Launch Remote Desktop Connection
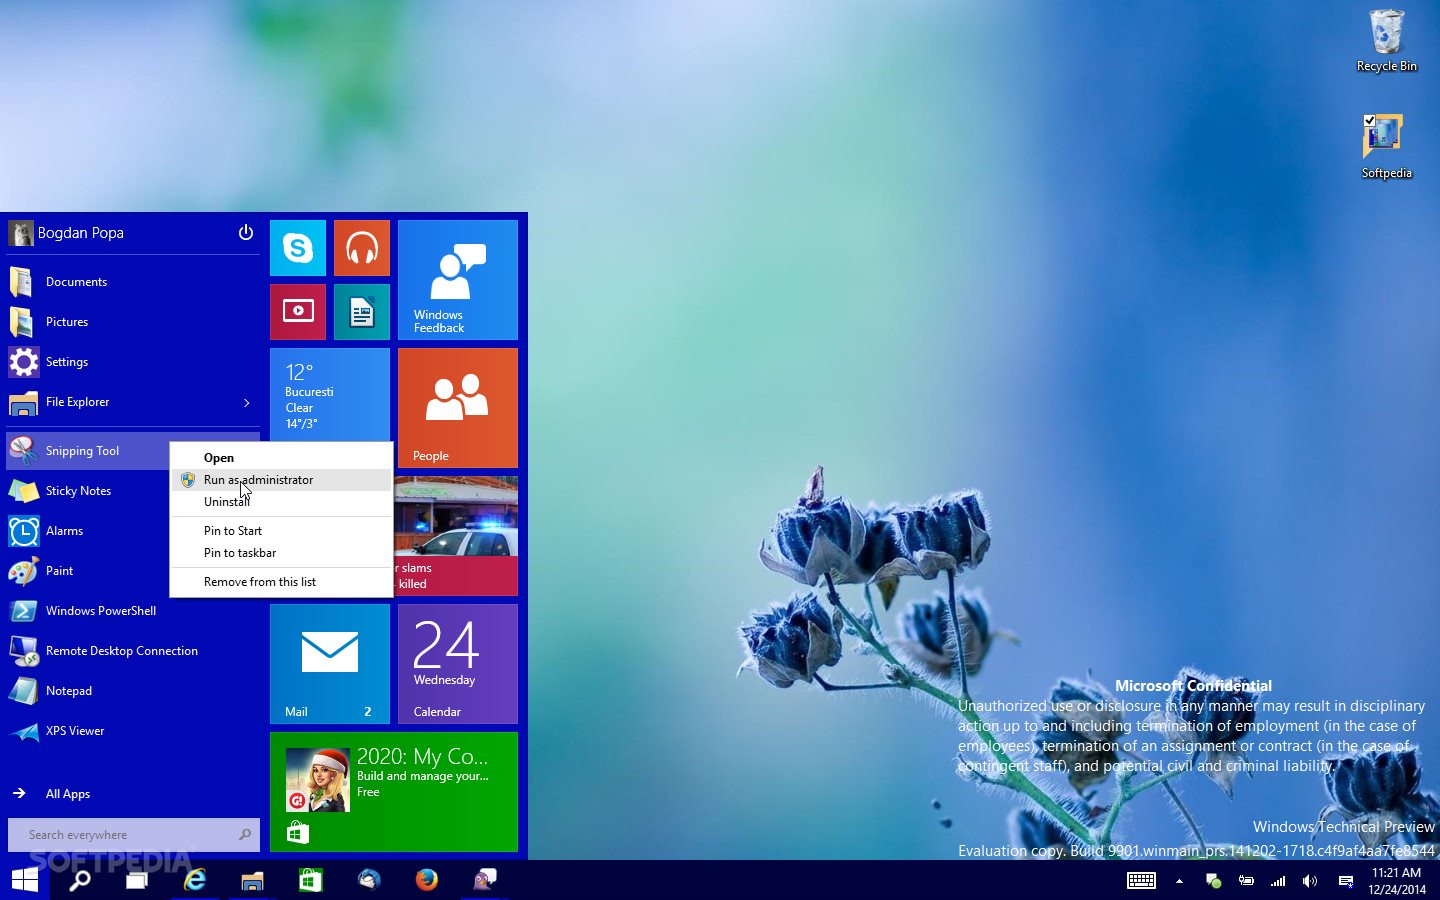This screenshot has height=900, width=1440. 133,651
